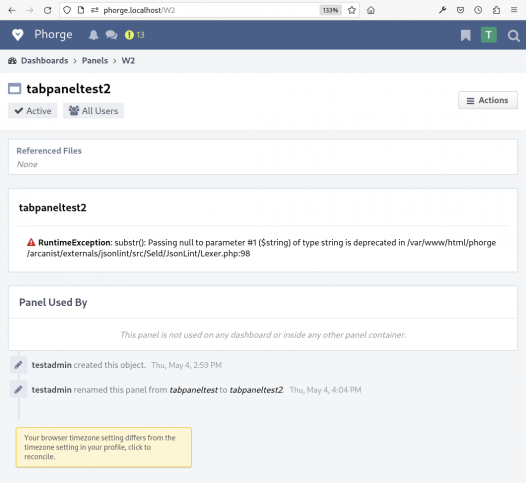526x483 pixels.
Task: Open the bookmark favorites icon in header
Action: 465,35
